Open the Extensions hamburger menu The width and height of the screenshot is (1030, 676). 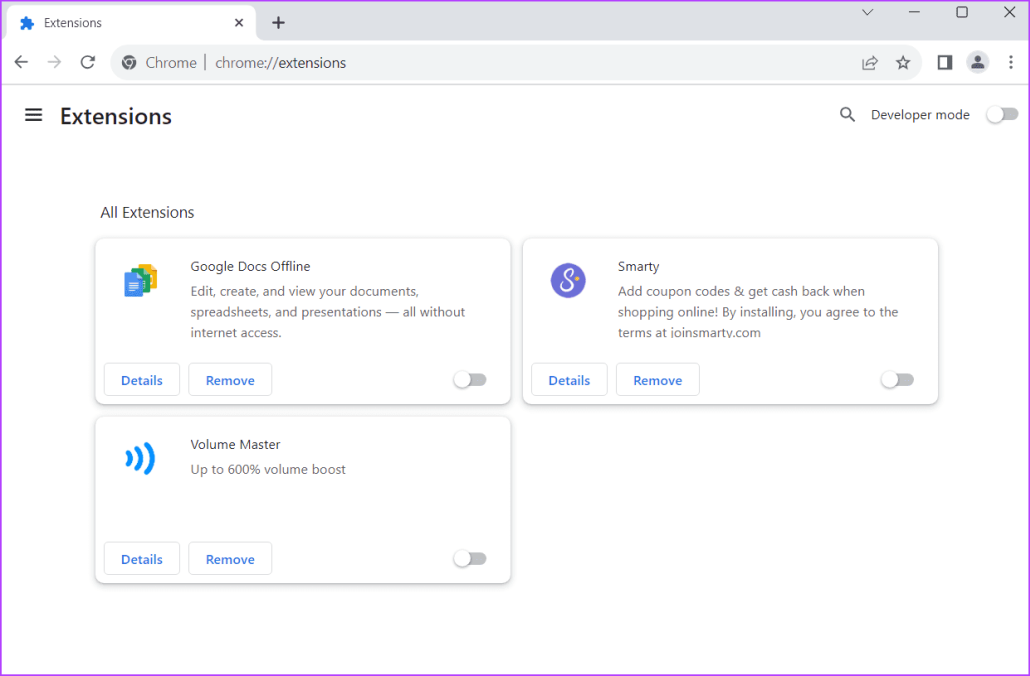coord(33,114)
